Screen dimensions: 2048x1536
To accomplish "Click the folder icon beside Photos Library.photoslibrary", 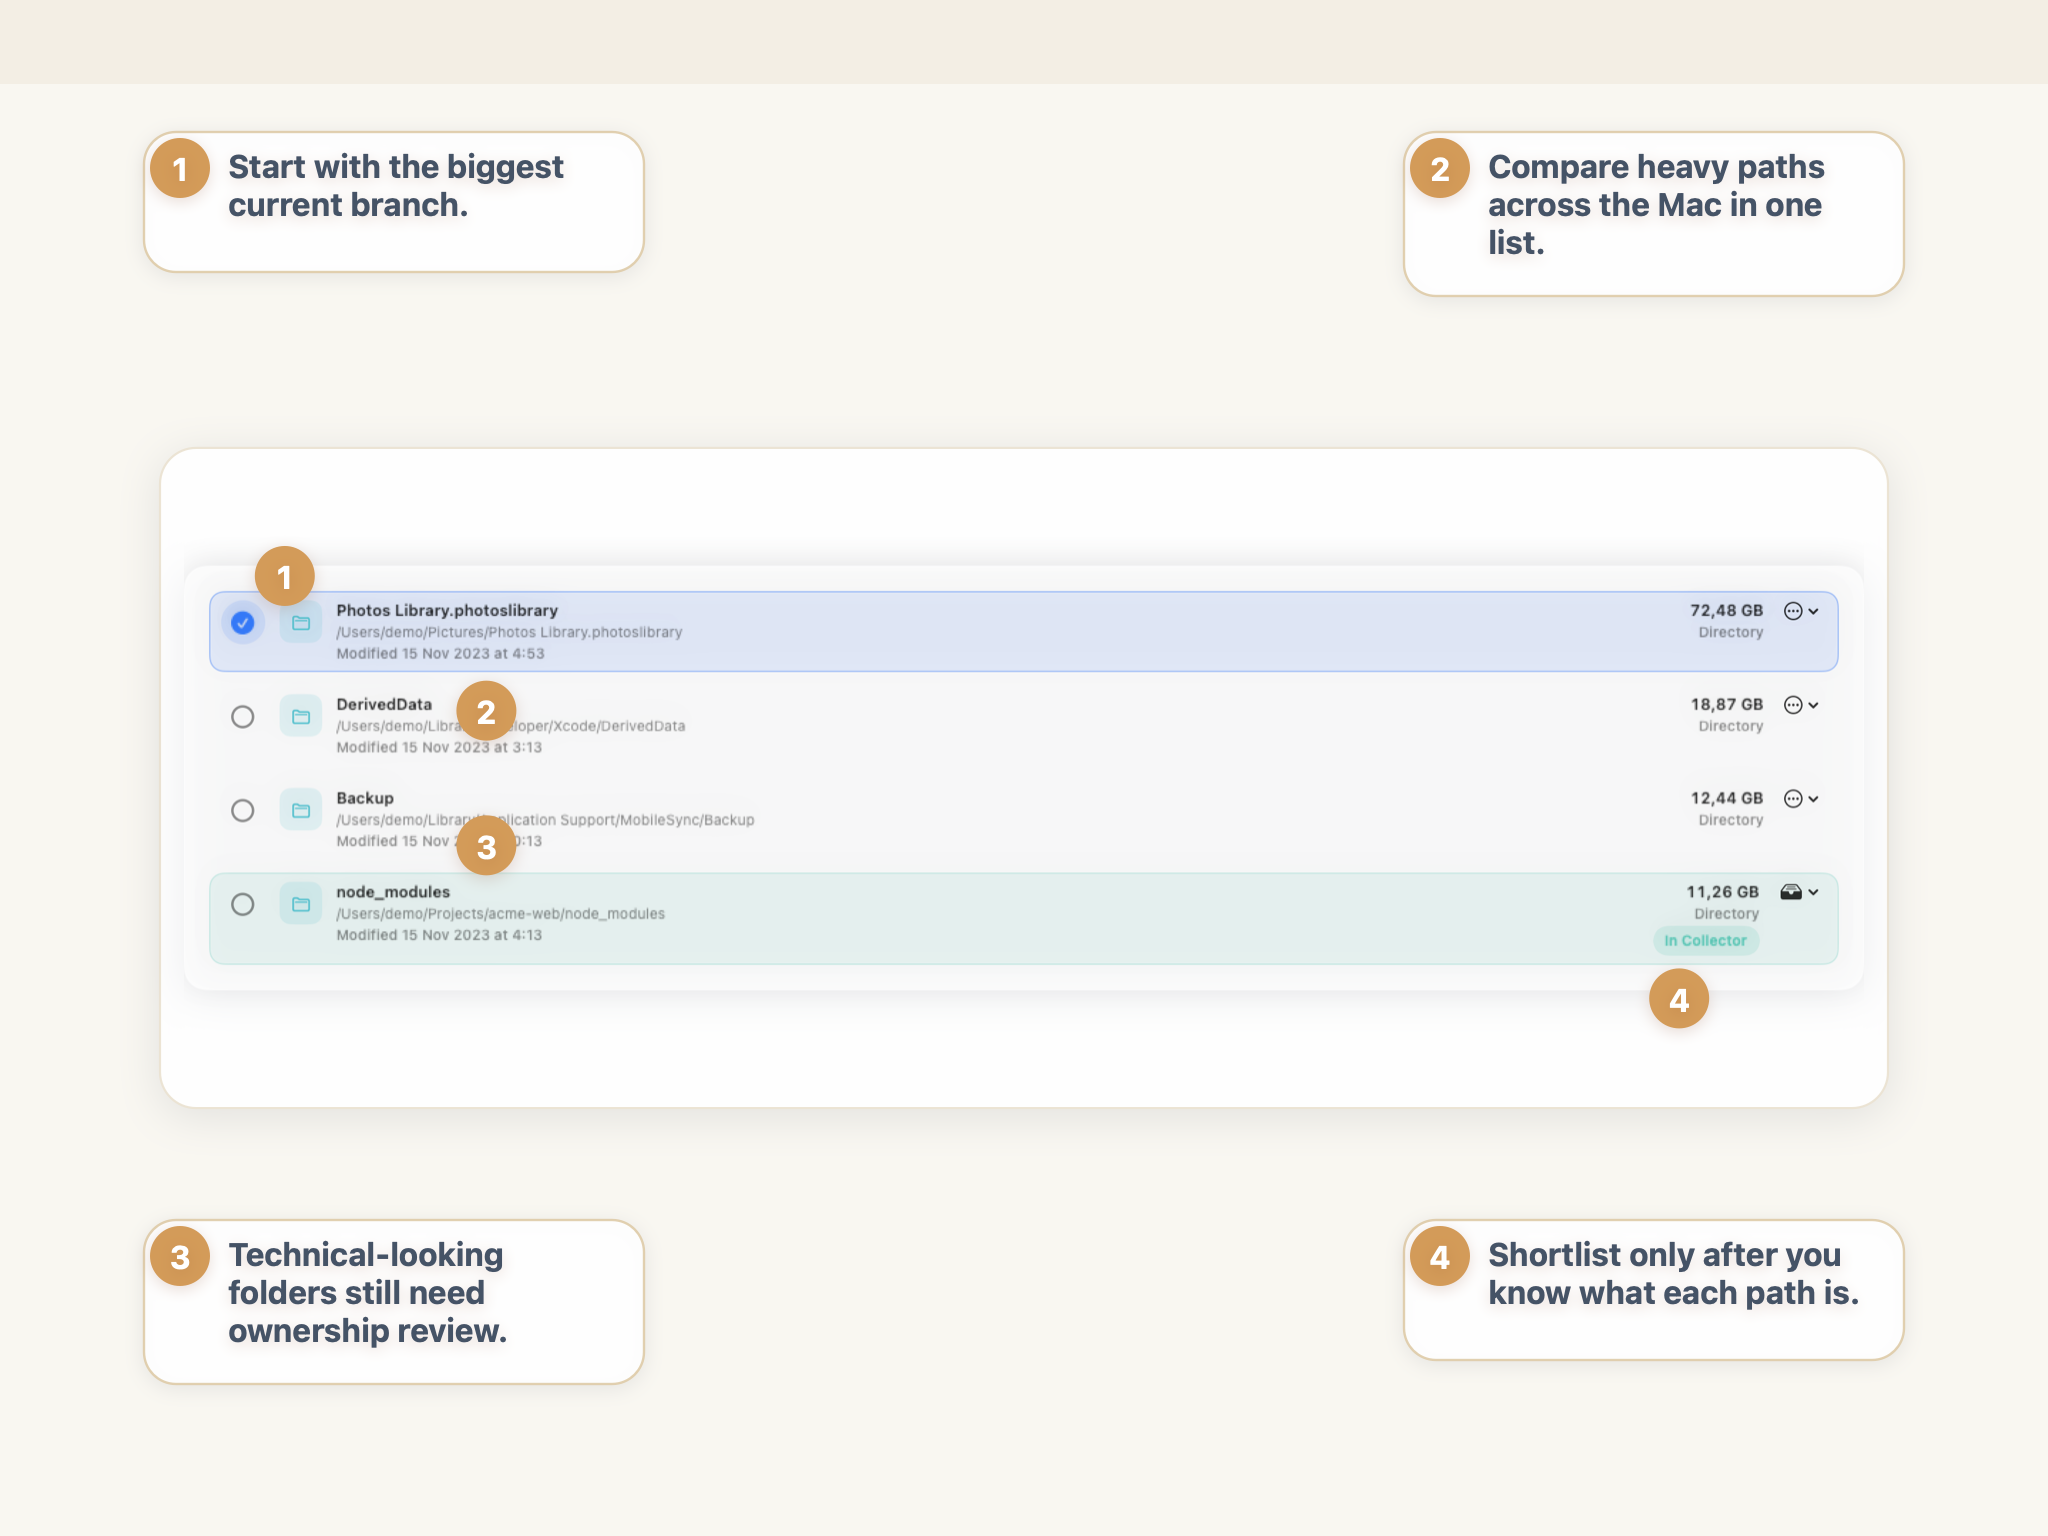I will click(x=300, y=623).
